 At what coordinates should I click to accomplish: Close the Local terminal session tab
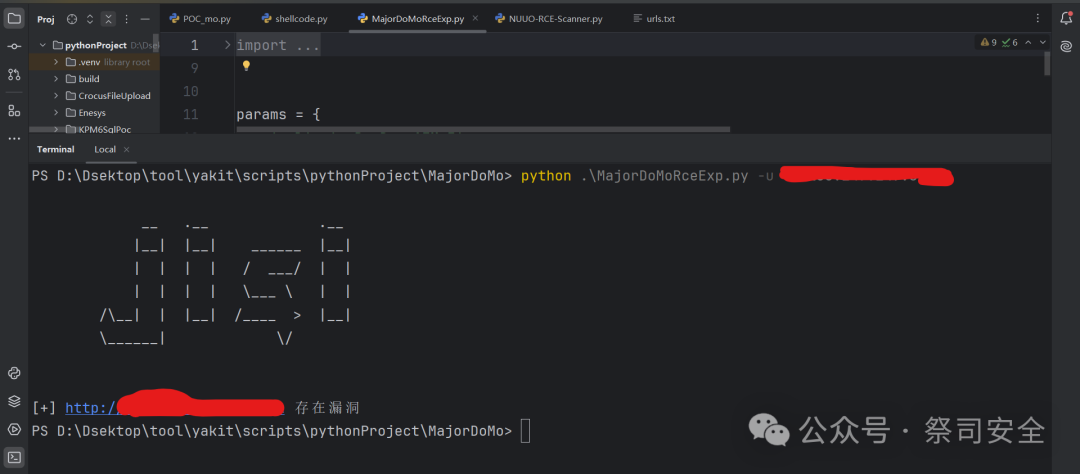pyautogui.click(x=126, y=150)
